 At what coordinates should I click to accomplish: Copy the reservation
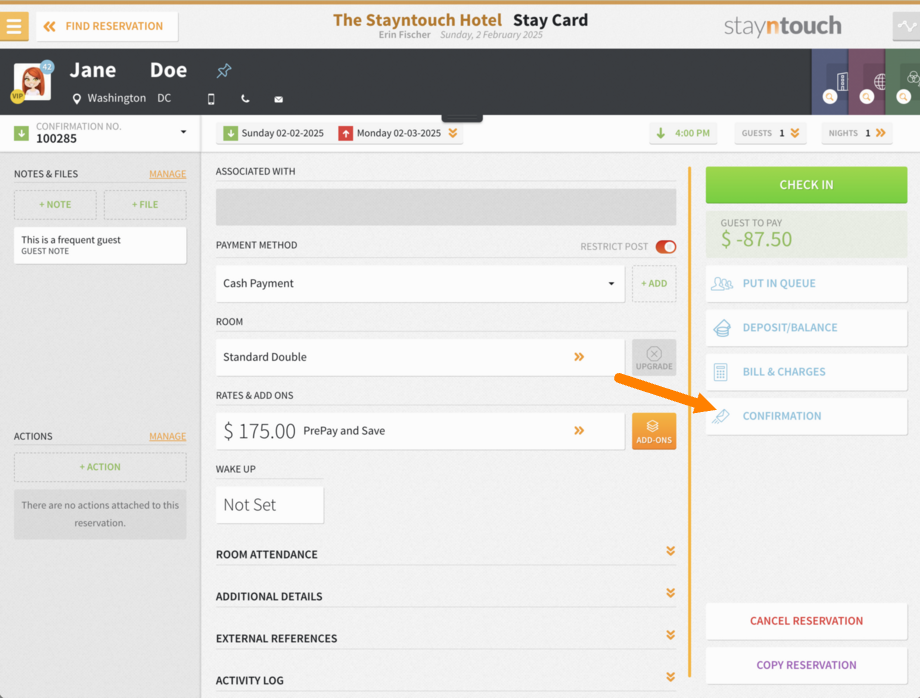(x=806, y=665)
